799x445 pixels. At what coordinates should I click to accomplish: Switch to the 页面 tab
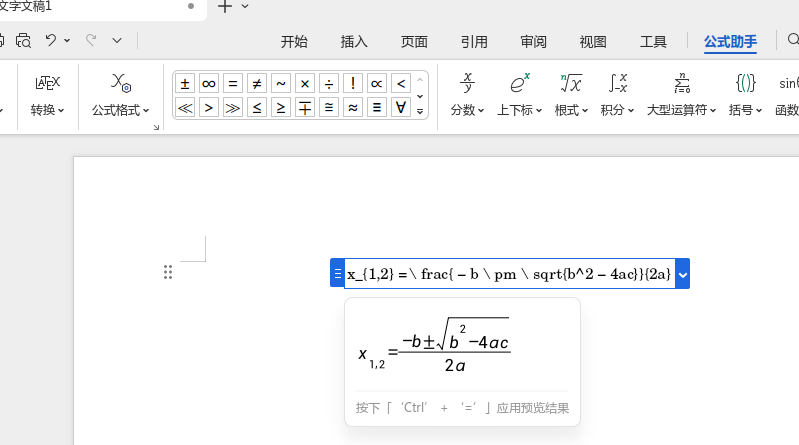[x=414, y=41]
